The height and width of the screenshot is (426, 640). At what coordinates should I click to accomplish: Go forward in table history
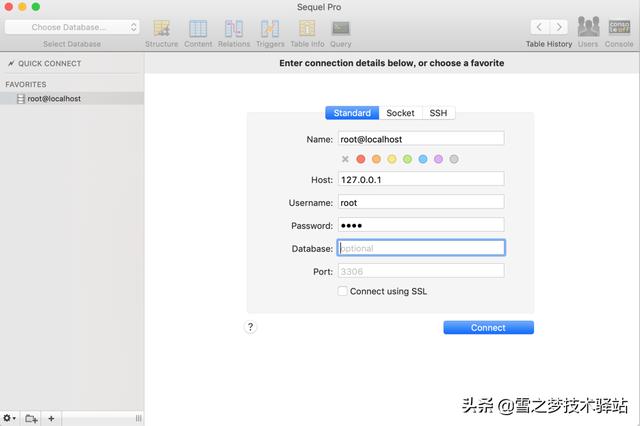click(558, 27)
